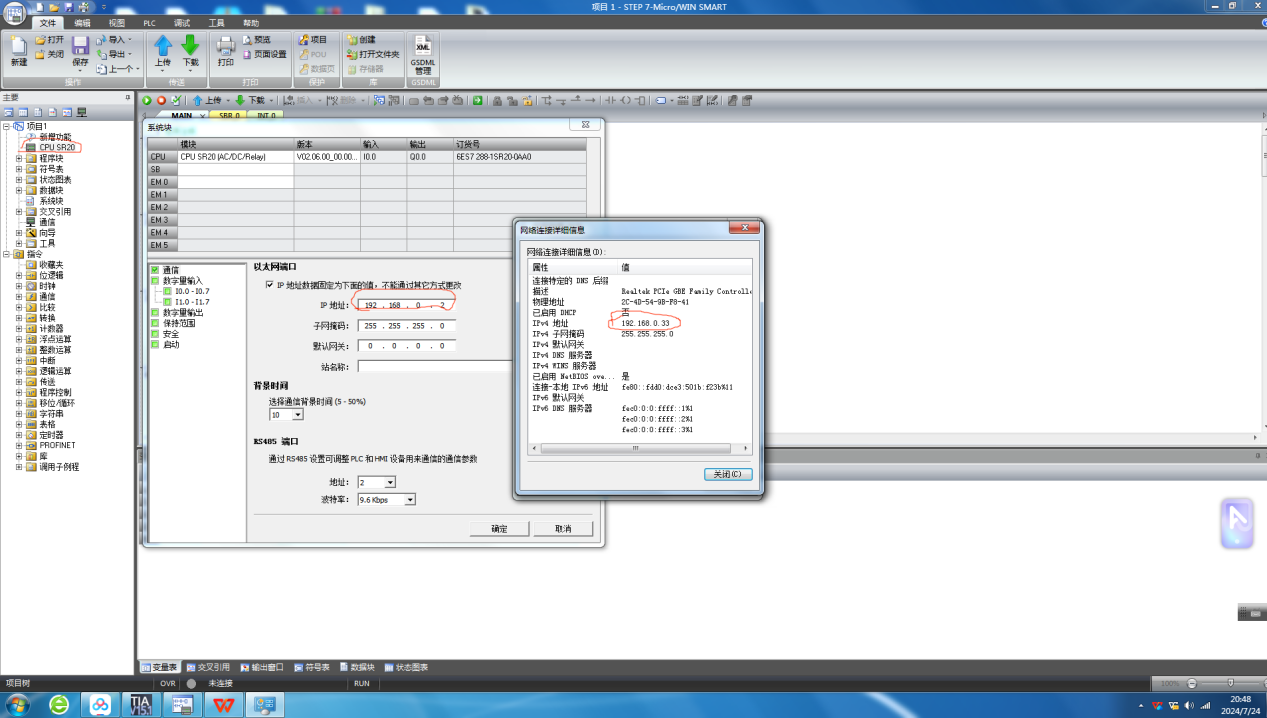
Task: Click the 站名称 input field
Action: click(434, 366)
